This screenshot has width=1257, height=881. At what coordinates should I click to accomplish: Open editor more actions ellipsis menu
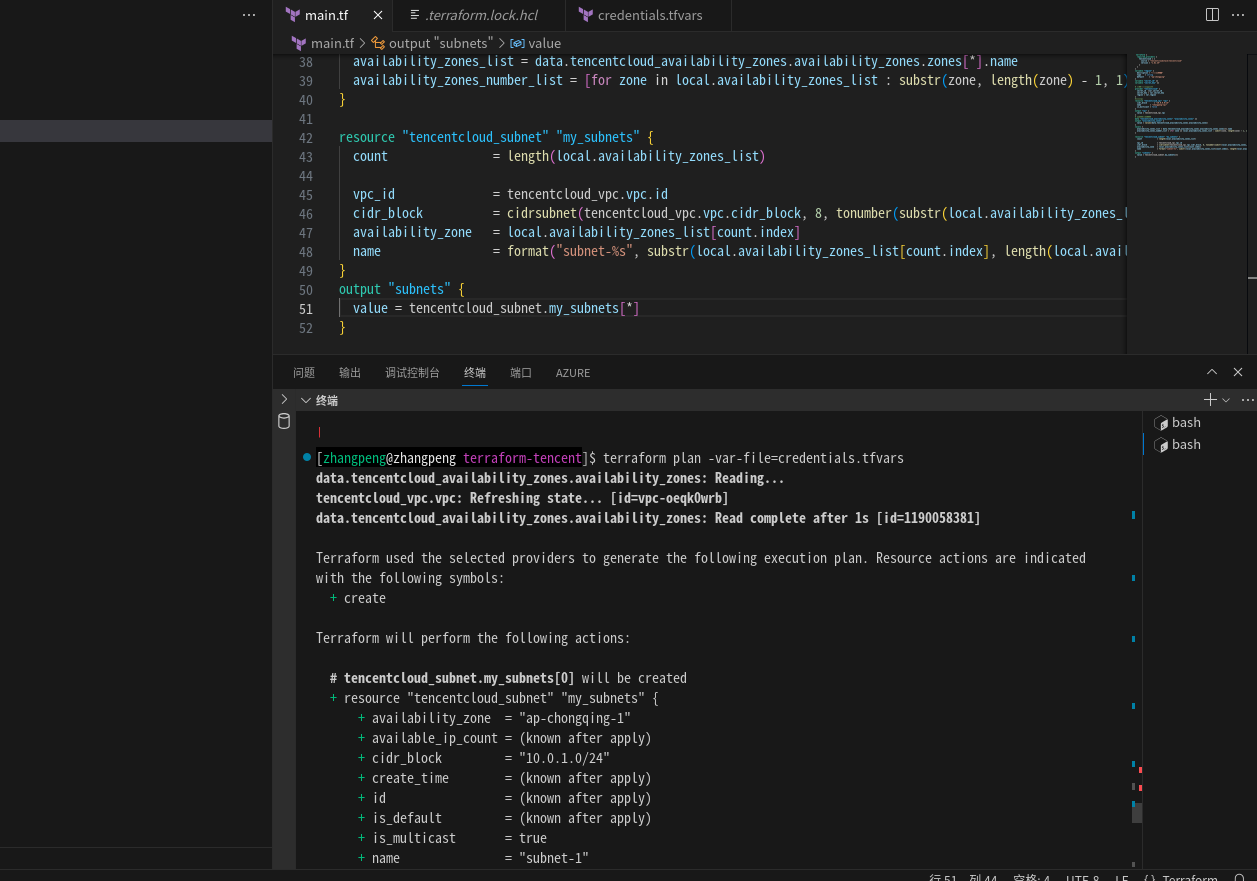1240,15
